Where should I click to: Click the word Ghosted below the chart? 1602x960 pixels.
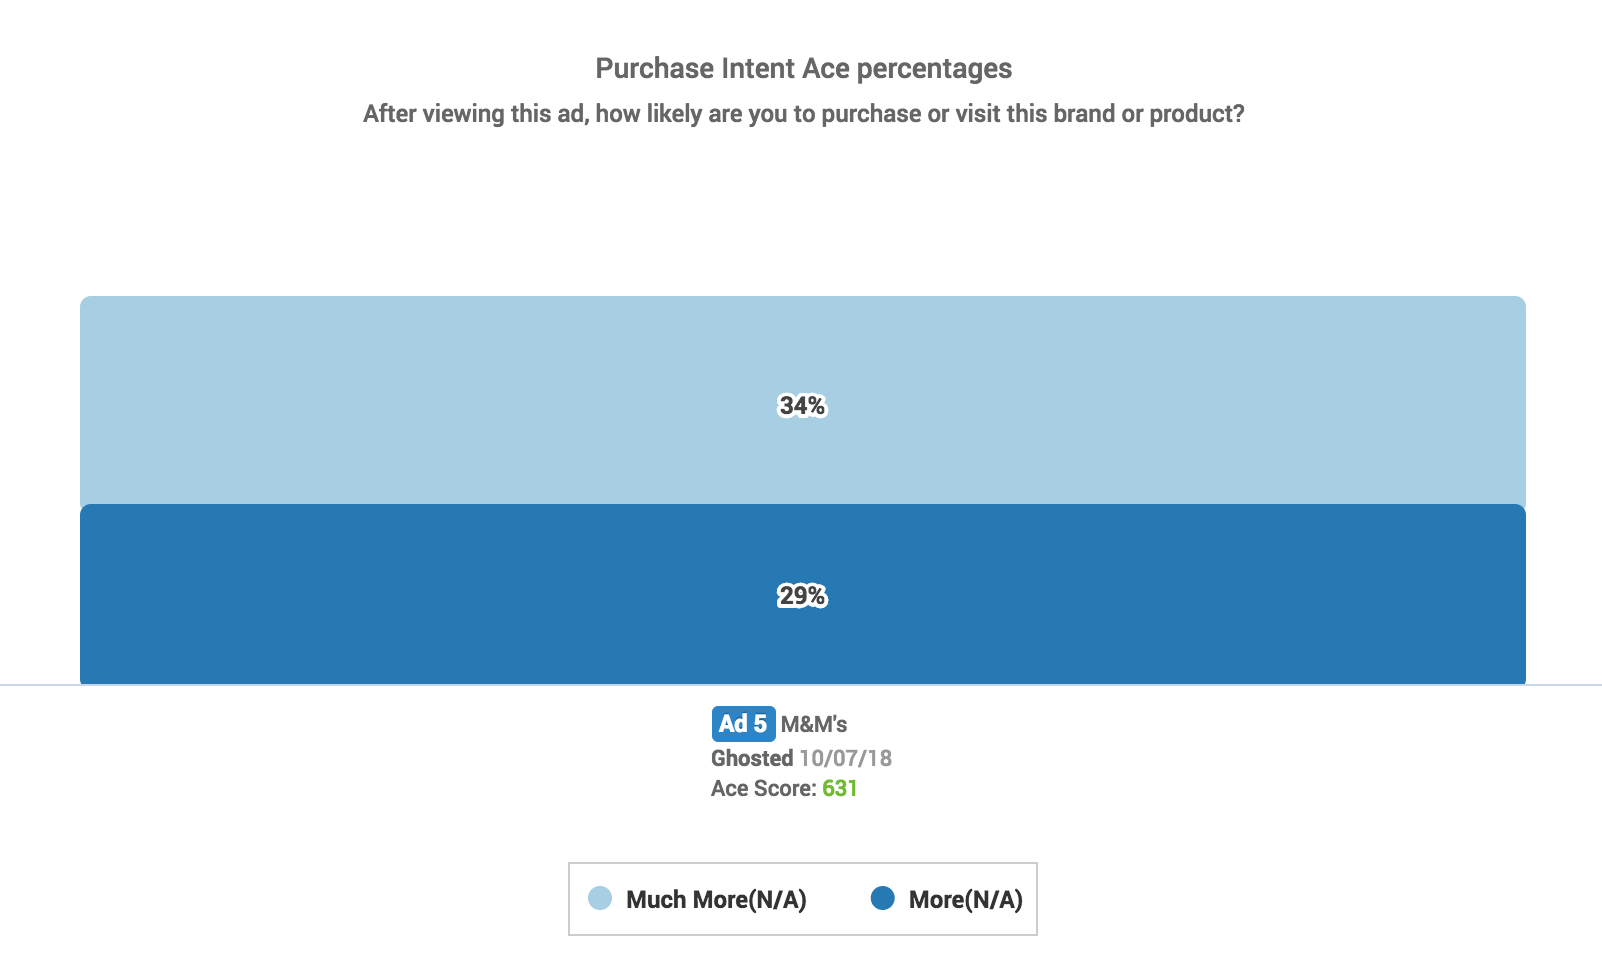[x=752, y=758]
